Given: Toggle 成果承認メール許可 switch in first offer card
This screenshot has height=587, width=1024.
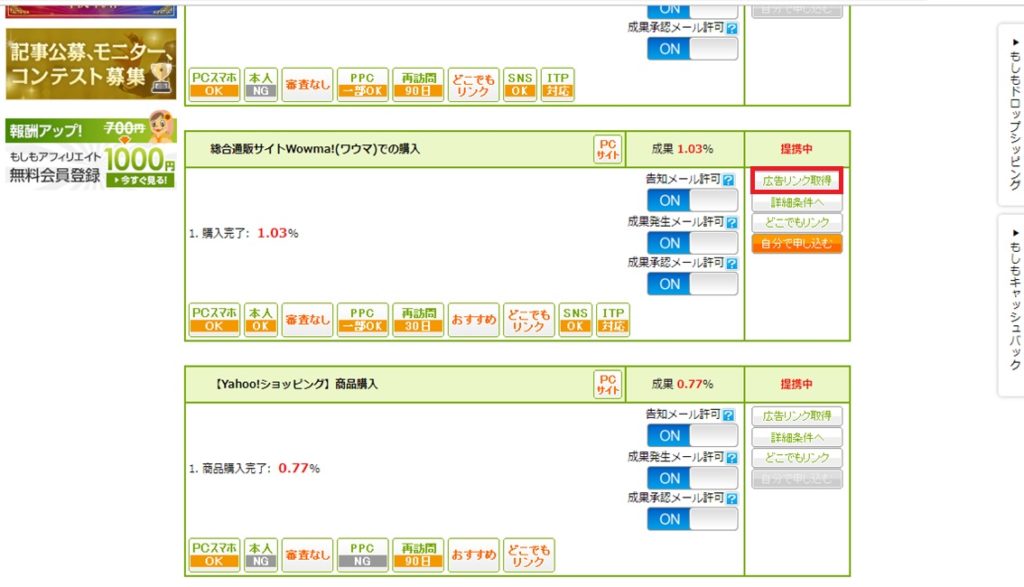Looking at the screenshot, I should pos(692,49).
